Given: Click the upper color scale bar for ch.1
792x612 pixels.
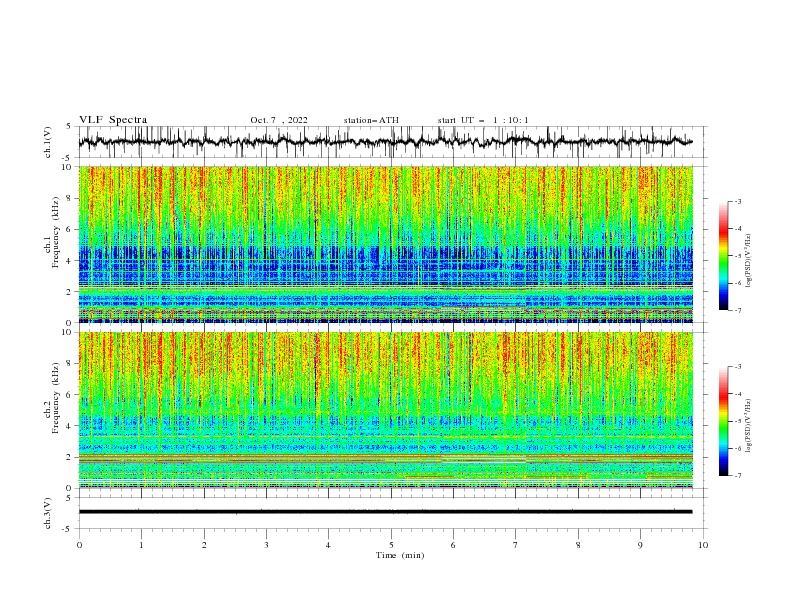Looking at the screenshot, I should [723, 256].
